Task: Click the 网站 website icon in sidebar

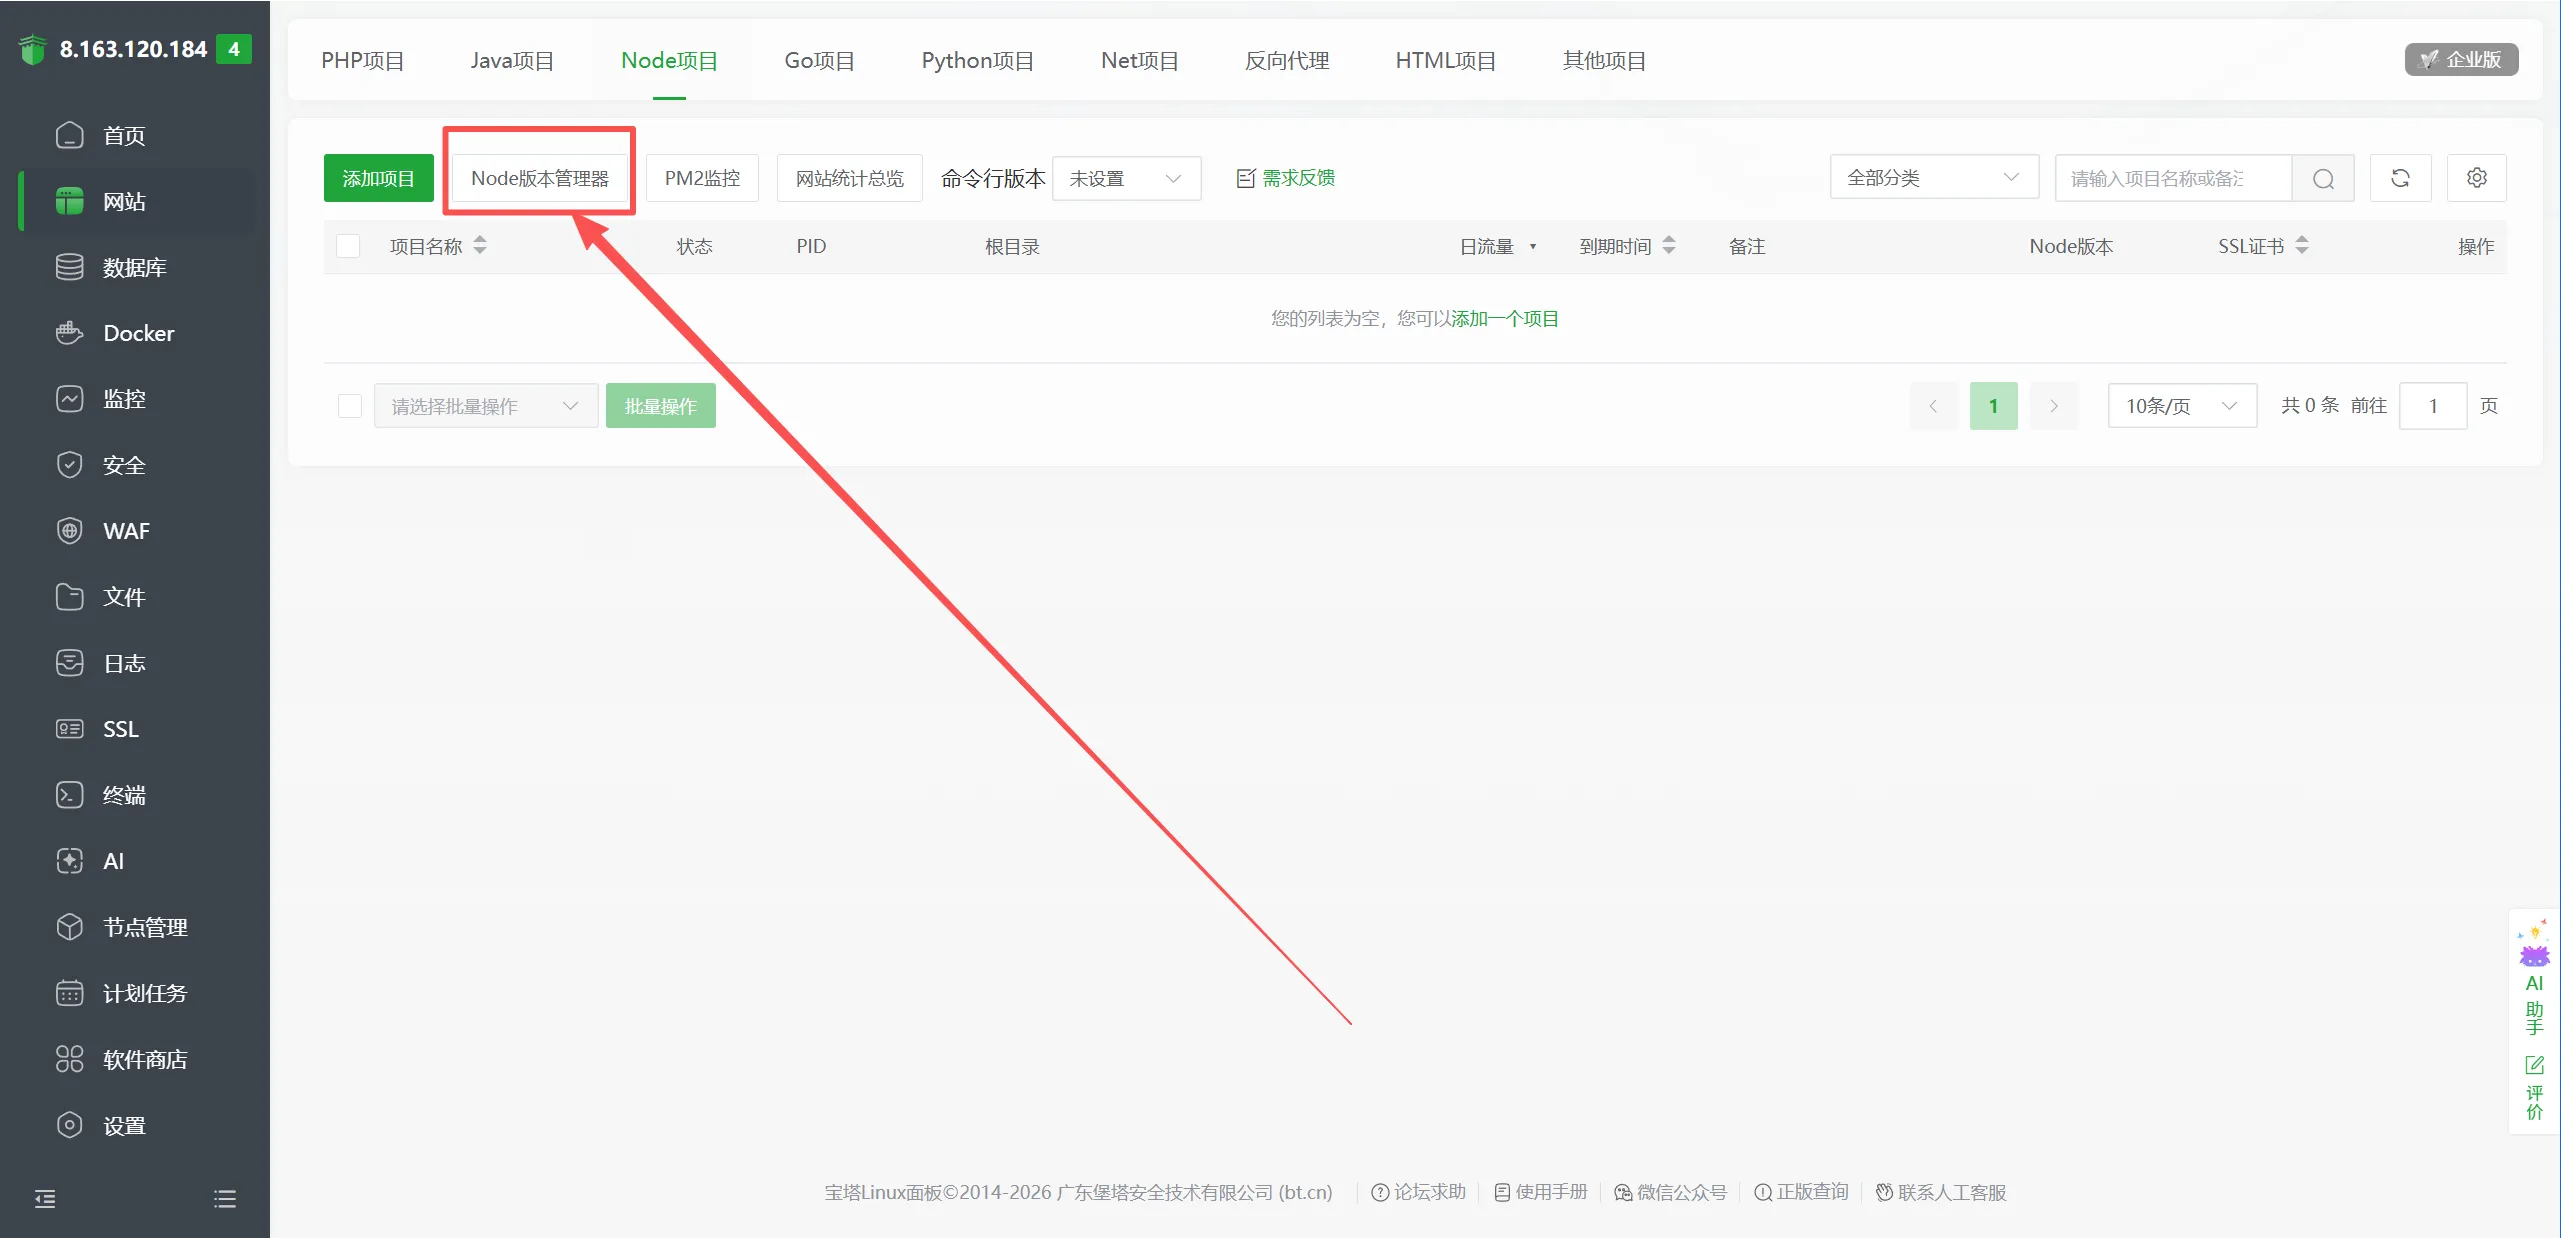Action: 69,201
